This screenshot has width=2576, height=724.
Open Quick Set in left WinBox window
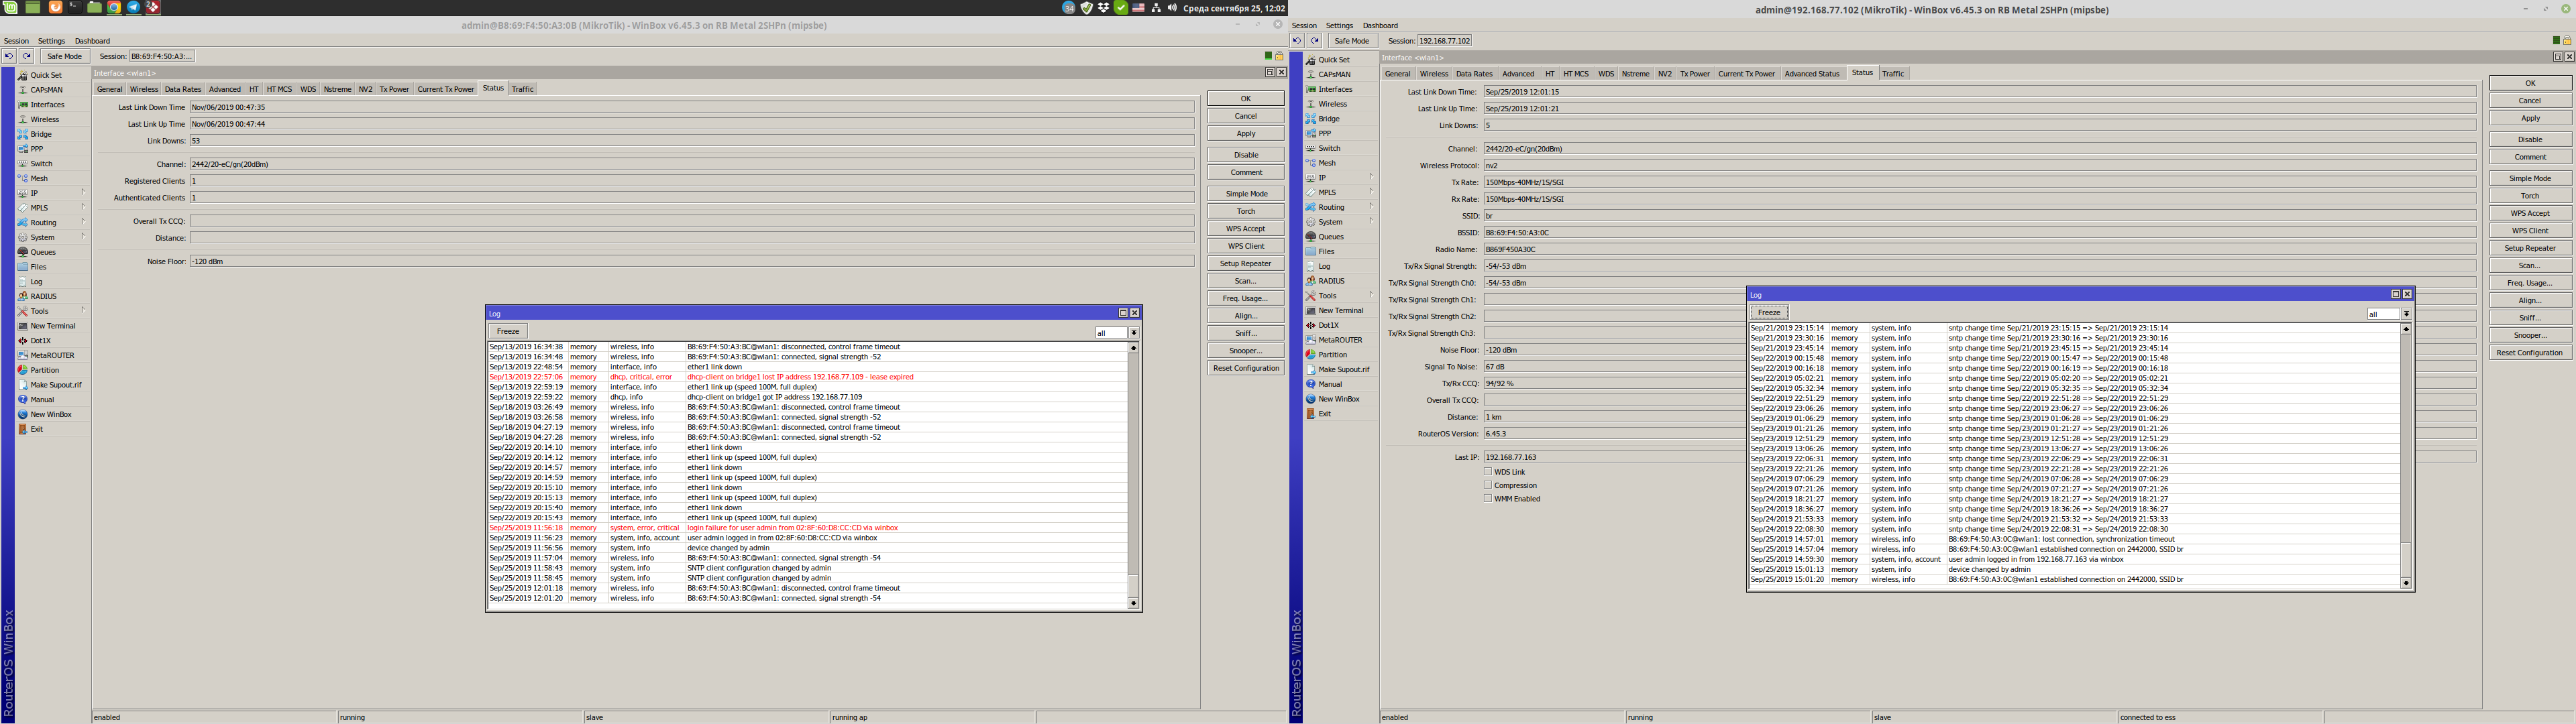tap(45, 75)
